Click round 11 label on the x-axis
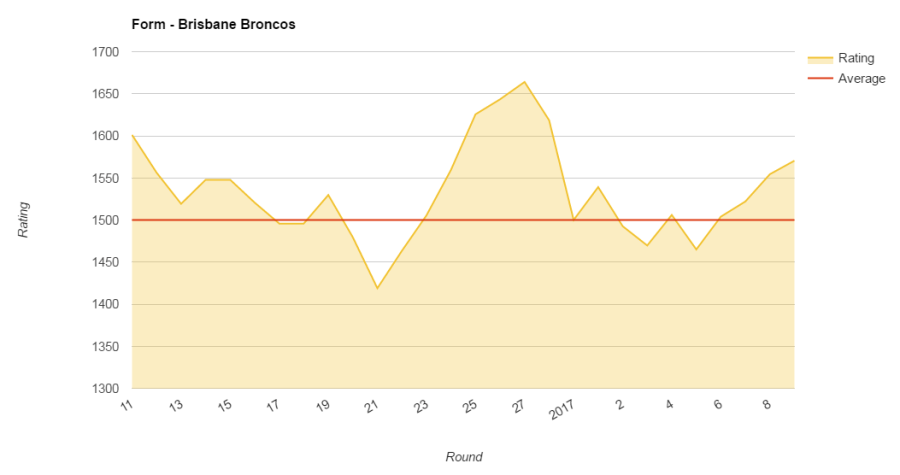The image size is (900, 475). (x=127, y=405)
